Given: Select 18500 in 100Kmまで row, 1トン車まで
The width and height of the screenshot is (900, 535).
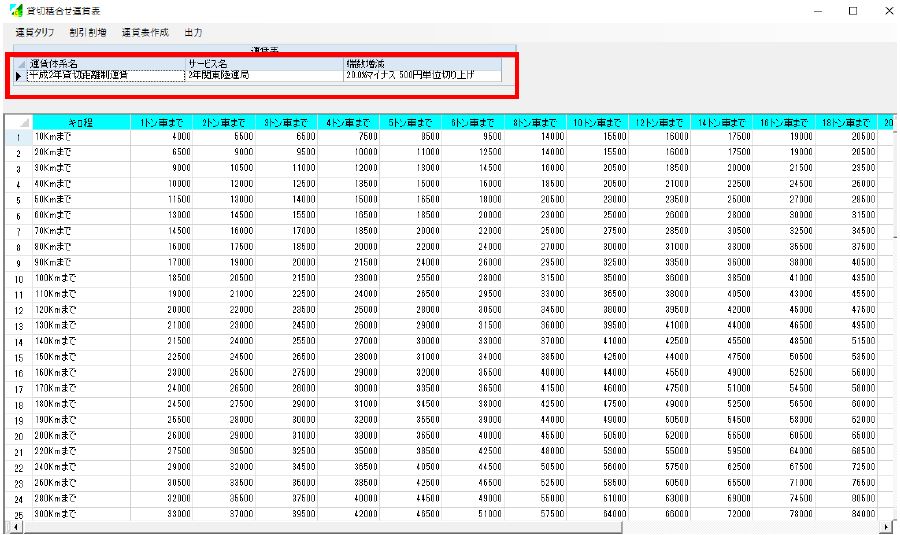Looking at the screenshot, I should pos(162,278).
